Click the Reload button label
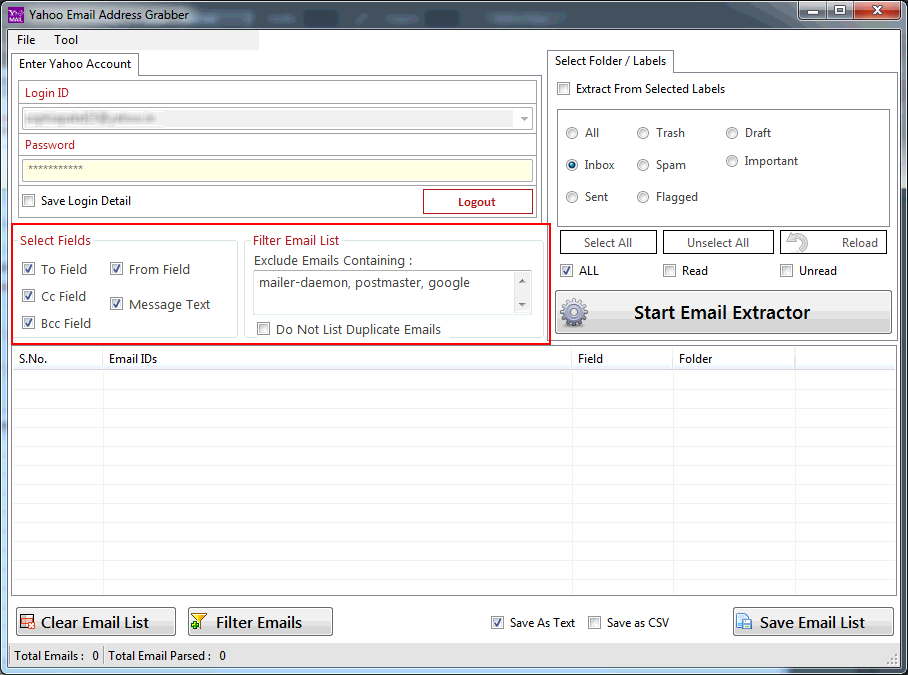The height and width of the screenshot is (675, 908). coord(860,243)
